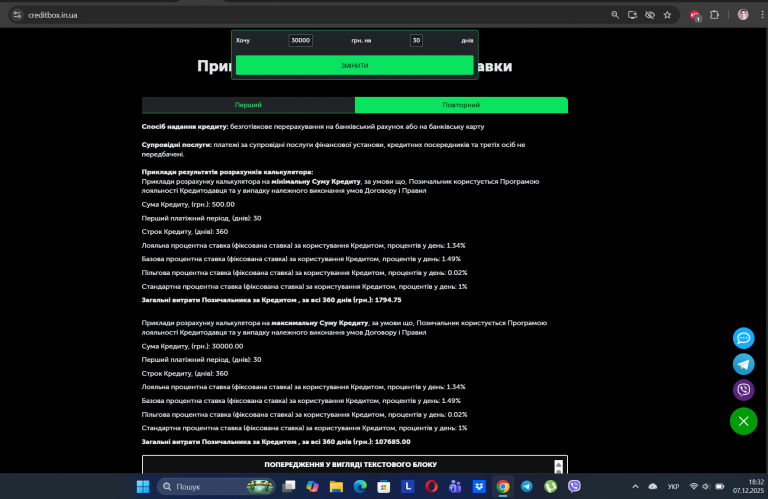Show hidden system tray icons
Viewport: 768px width, 499px height.
coord(635,486)
